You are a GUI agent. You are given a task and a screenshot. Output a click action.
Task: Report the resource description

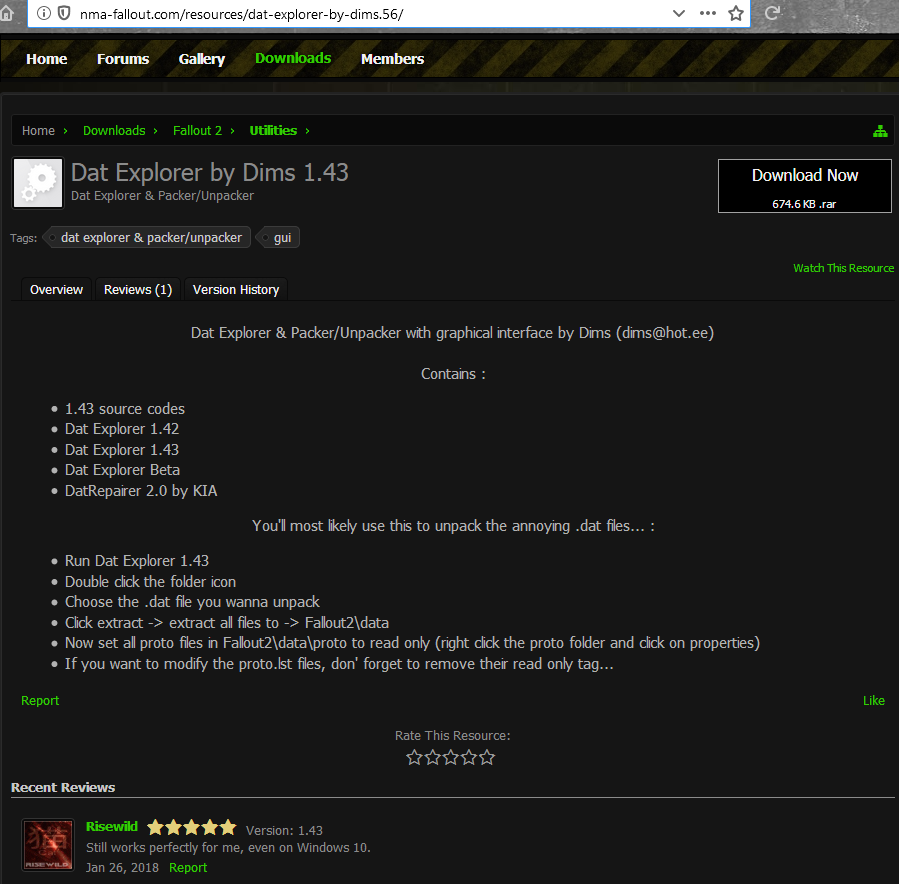coord(40,701)
